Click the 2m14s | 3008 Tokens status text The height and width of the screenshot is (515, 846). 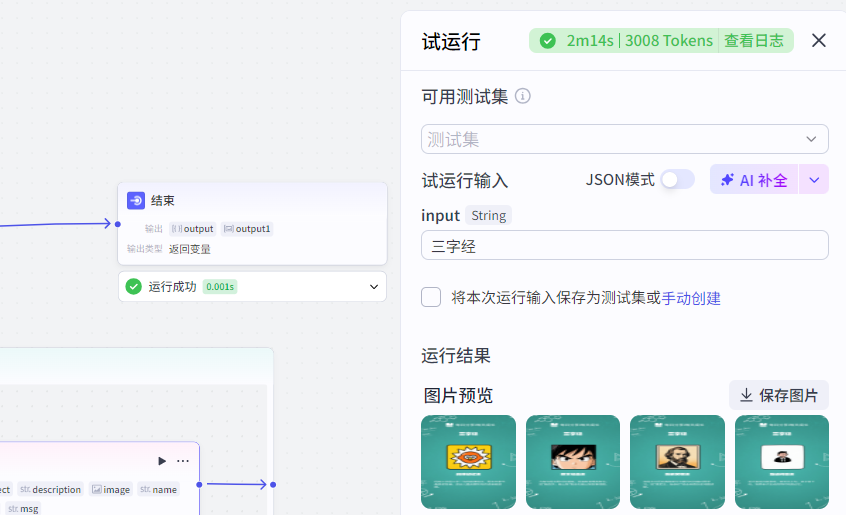(639, 40)
